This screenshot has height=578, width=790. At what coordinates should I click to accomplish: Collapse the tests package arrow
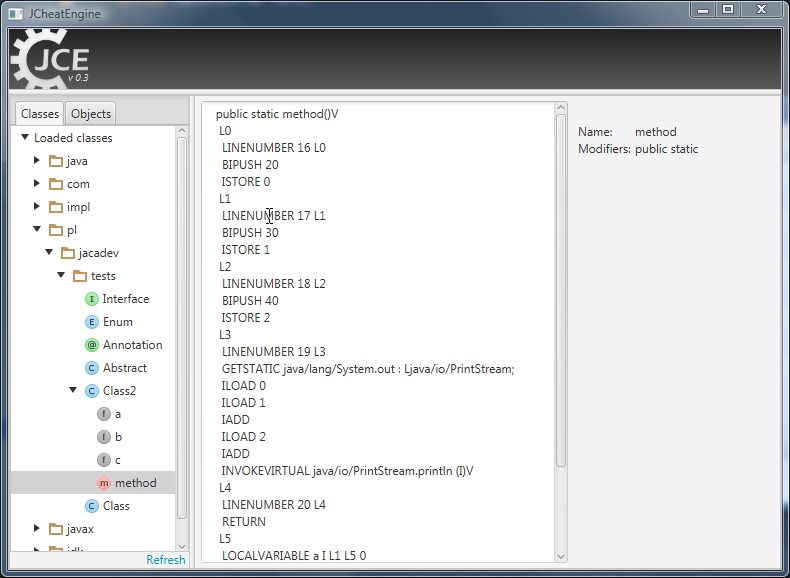click(x=61, y=275)
